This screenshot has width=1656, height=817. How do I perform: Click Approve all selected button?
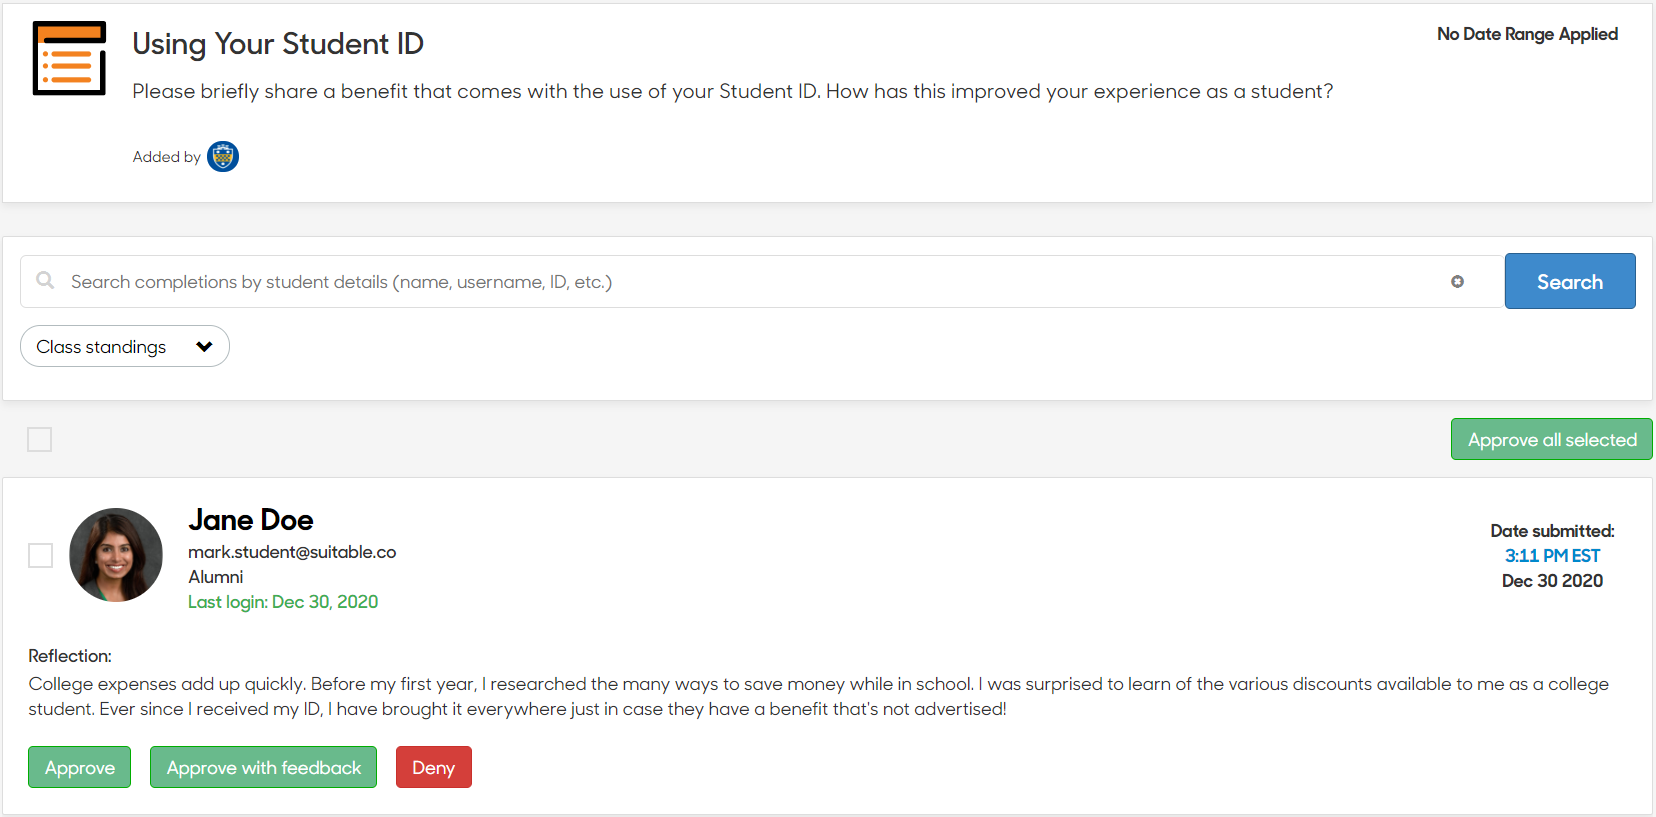(x=1552, y=439)
